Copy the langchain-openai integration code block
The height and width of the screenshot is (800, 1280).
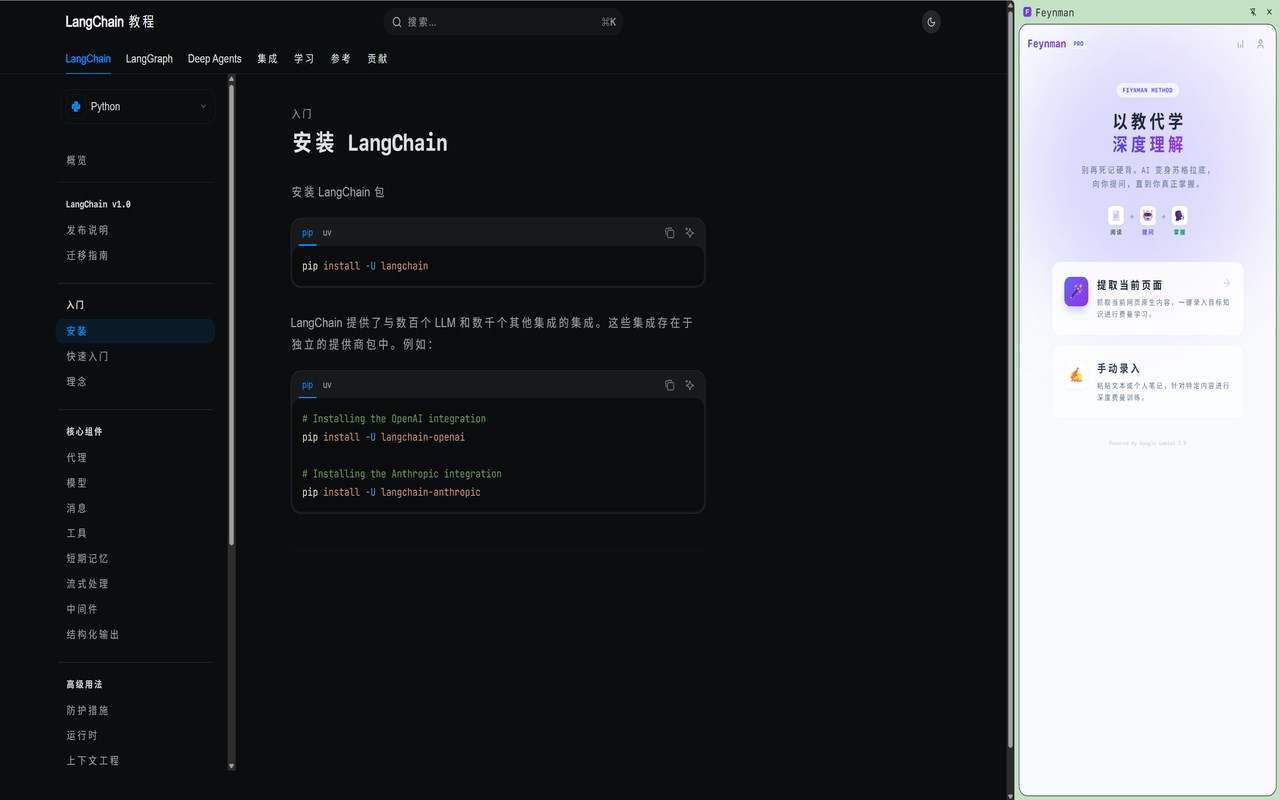[669, 385]
